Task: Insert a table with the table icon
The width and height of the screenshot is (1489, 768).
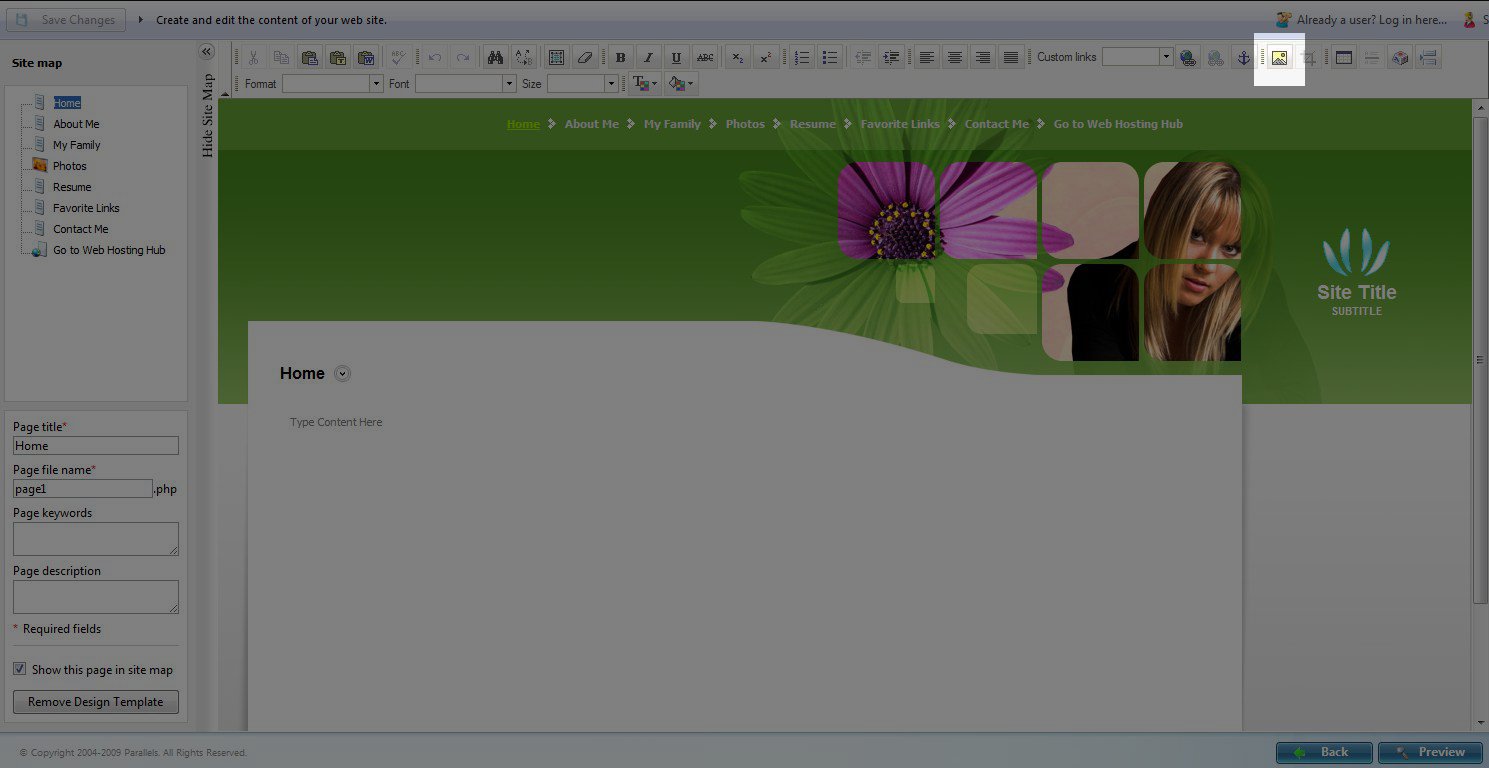Action: pos(1344,58)
